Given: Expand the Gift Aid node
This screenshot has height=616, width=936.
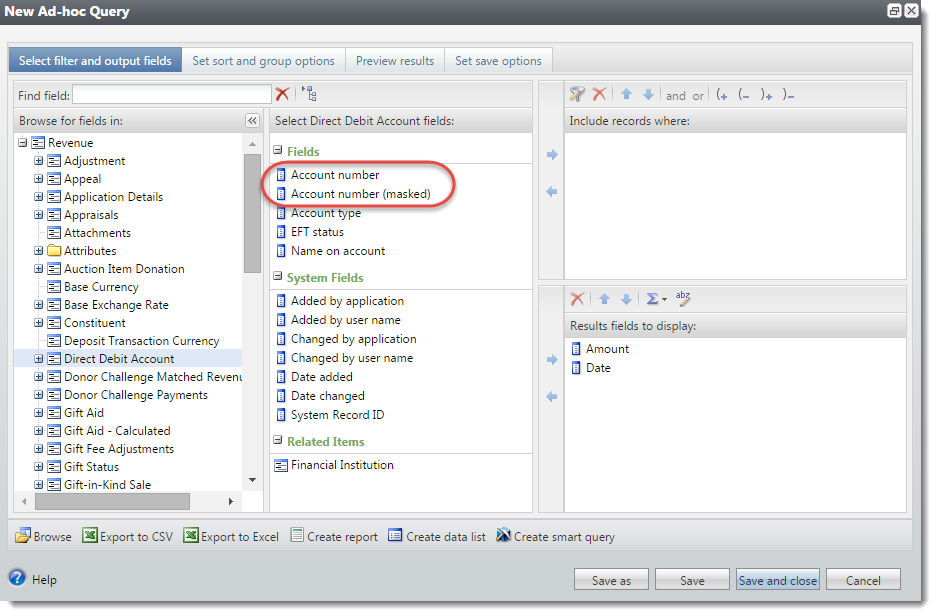Looking at the screenshot, I should 39,412.
